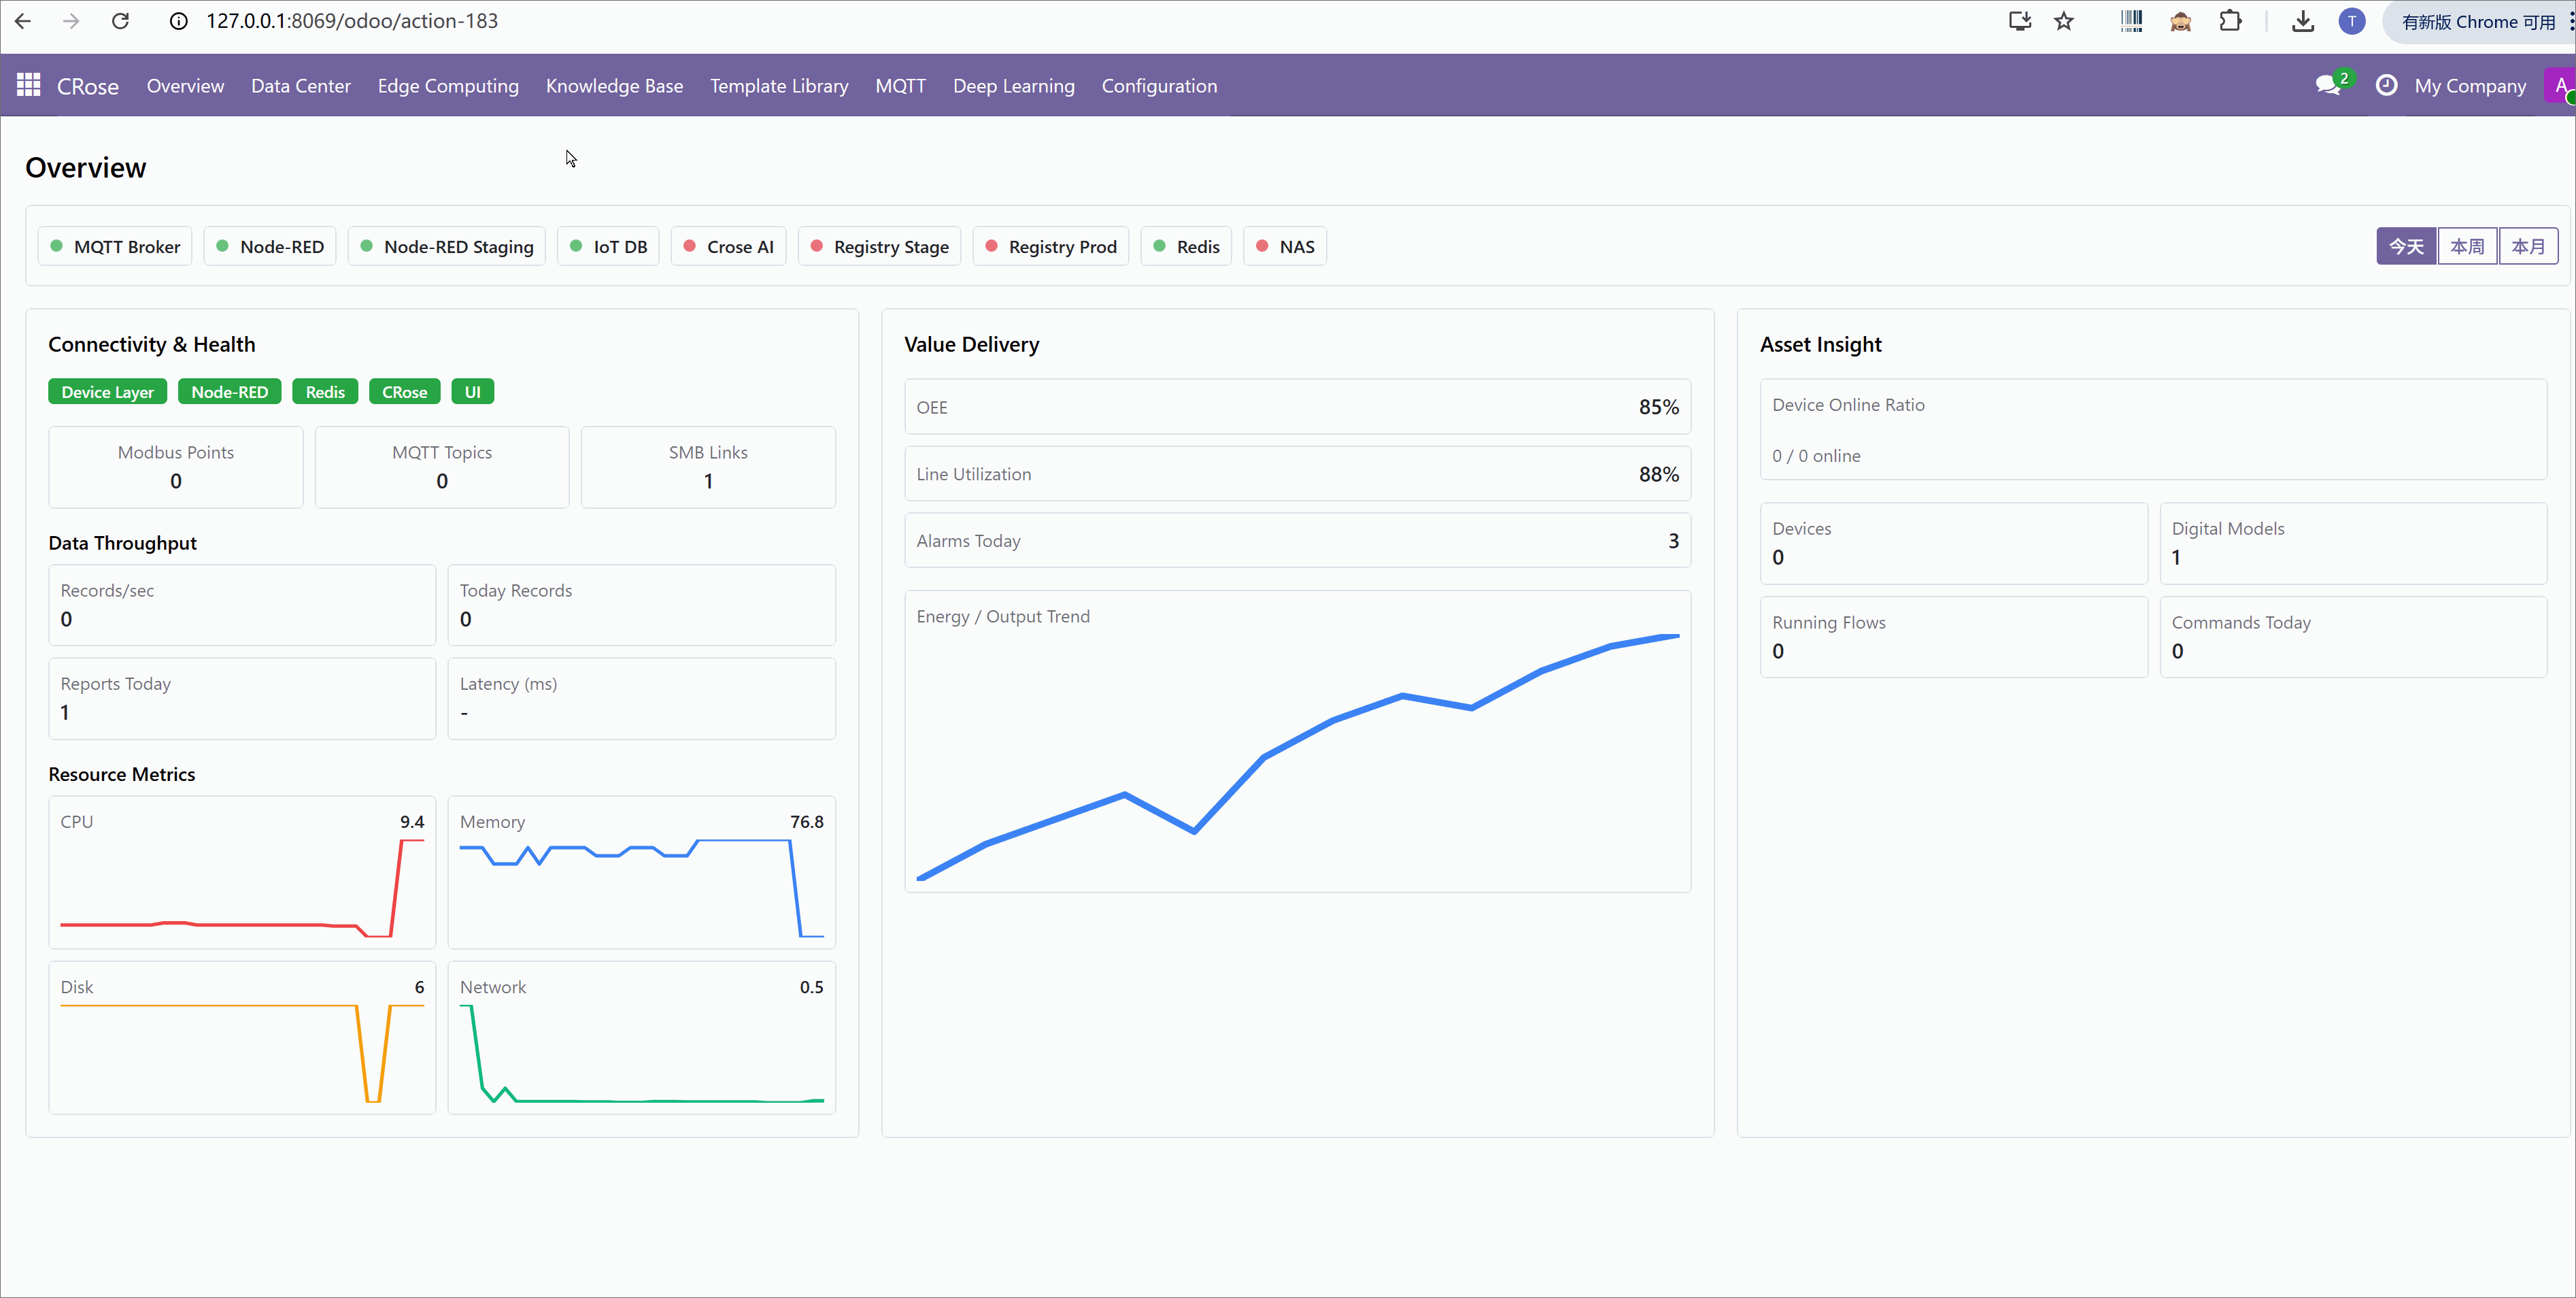Open the Template Library menu
This screenshot has width=2576, height=1298.
(779, 86)
